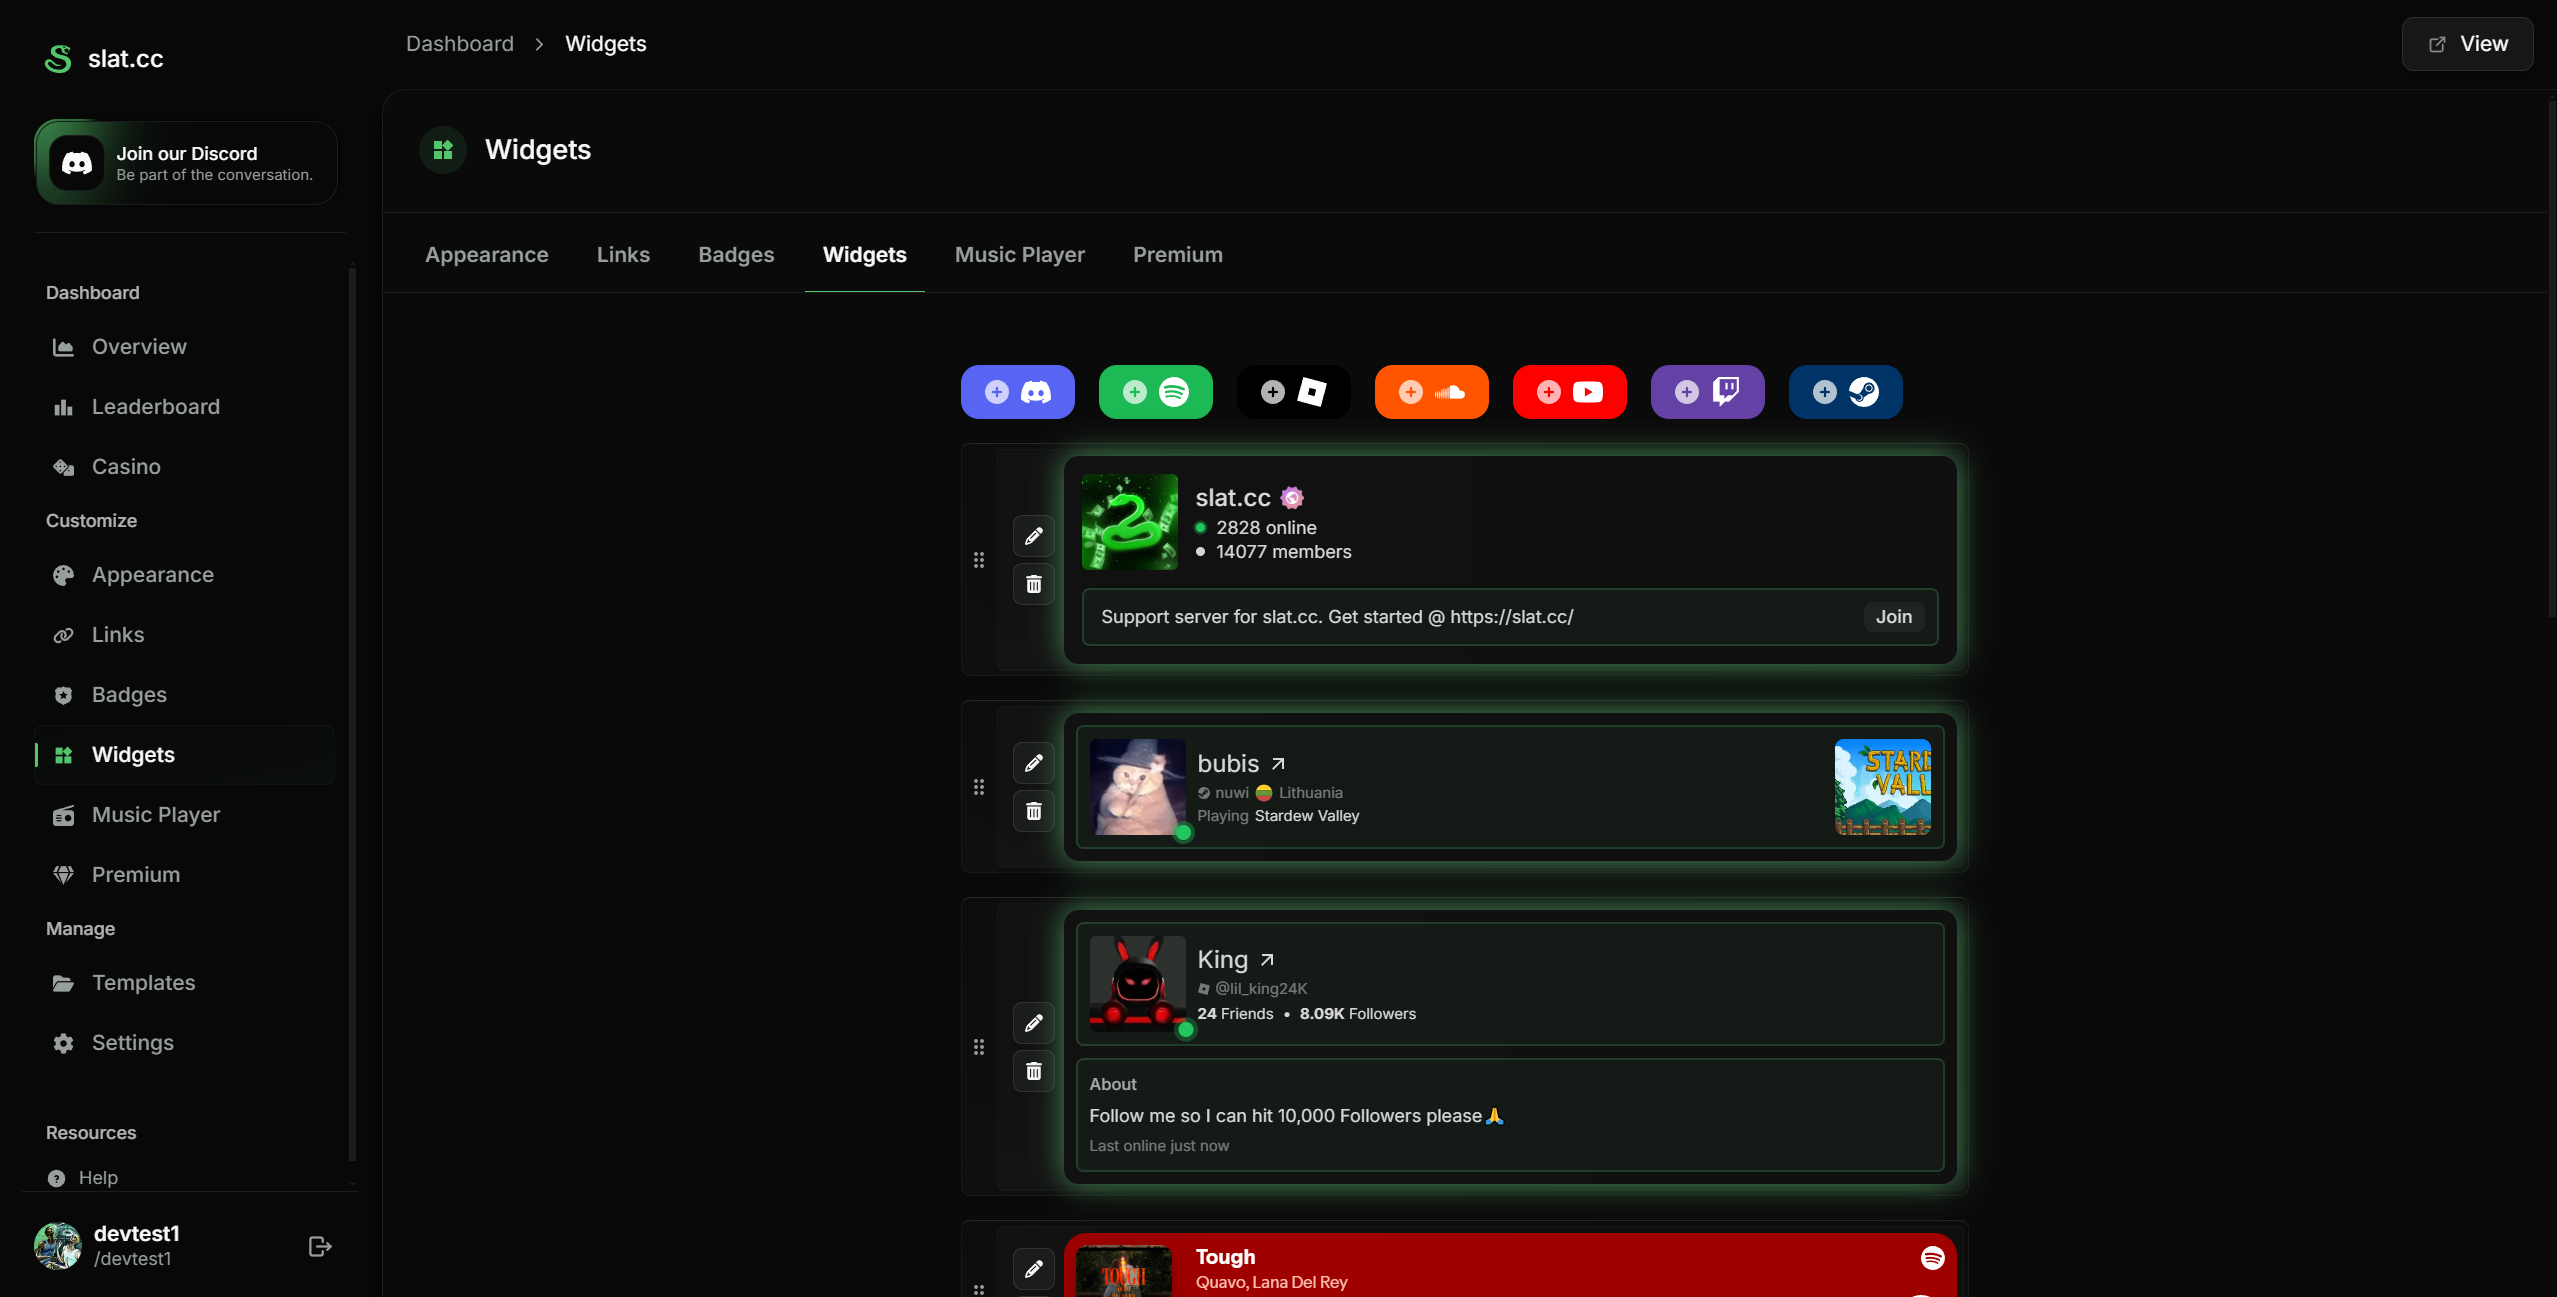Viewport: 2557px width, 1297px height.
Task: Click the Spotify logo on Tough widget
Action: pos(1932,1258)
